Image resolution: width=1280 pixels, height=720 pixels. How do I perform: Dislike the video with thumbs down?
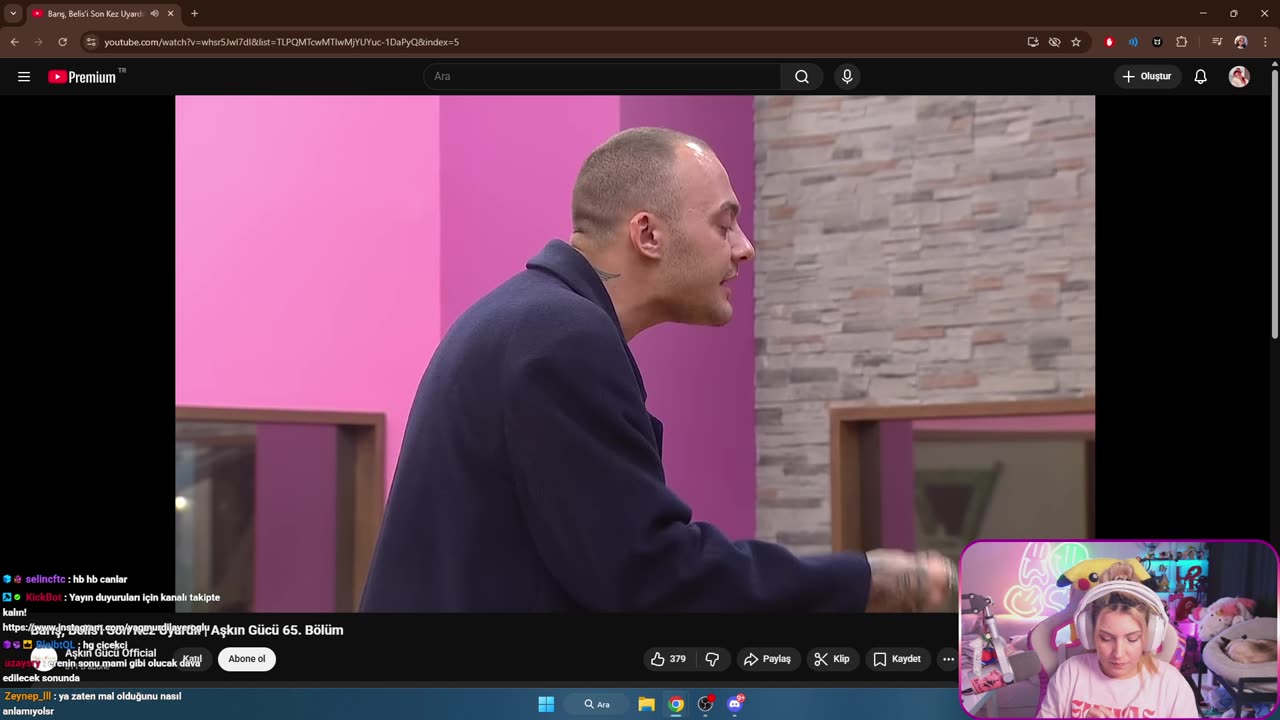click(x=712, y=659)
